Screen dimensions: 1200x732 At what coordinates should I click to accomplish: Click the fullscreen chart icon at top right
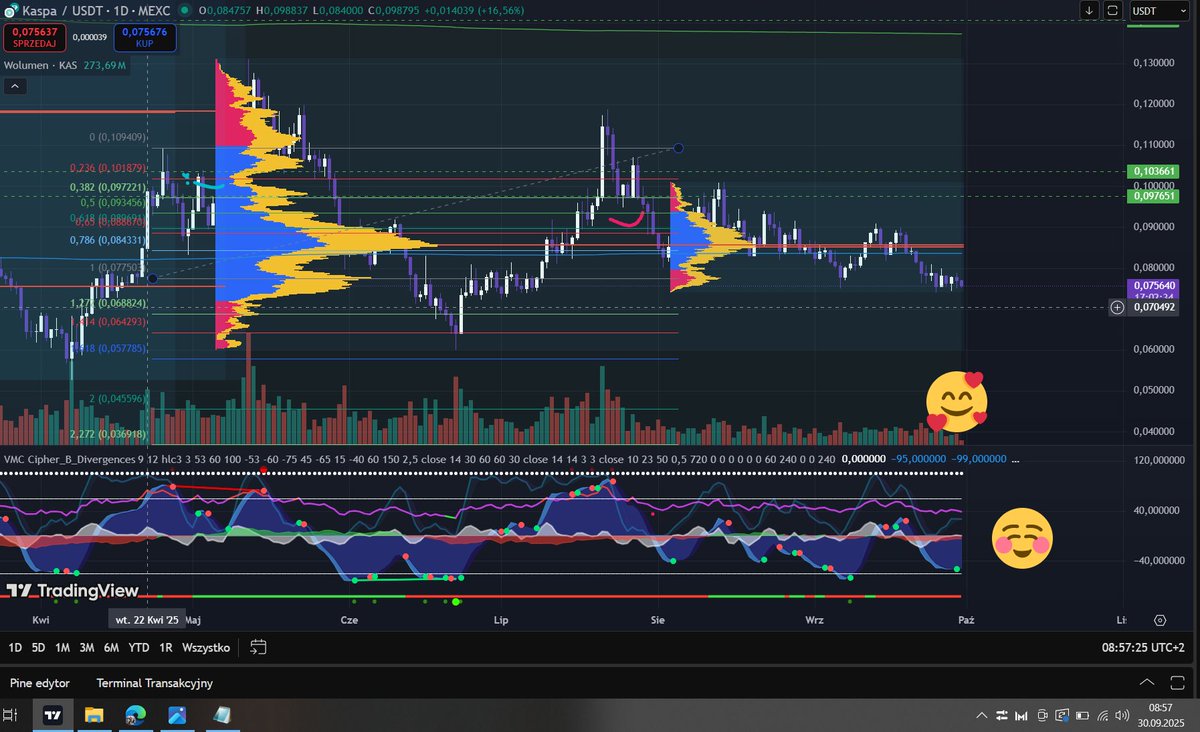1112,10
